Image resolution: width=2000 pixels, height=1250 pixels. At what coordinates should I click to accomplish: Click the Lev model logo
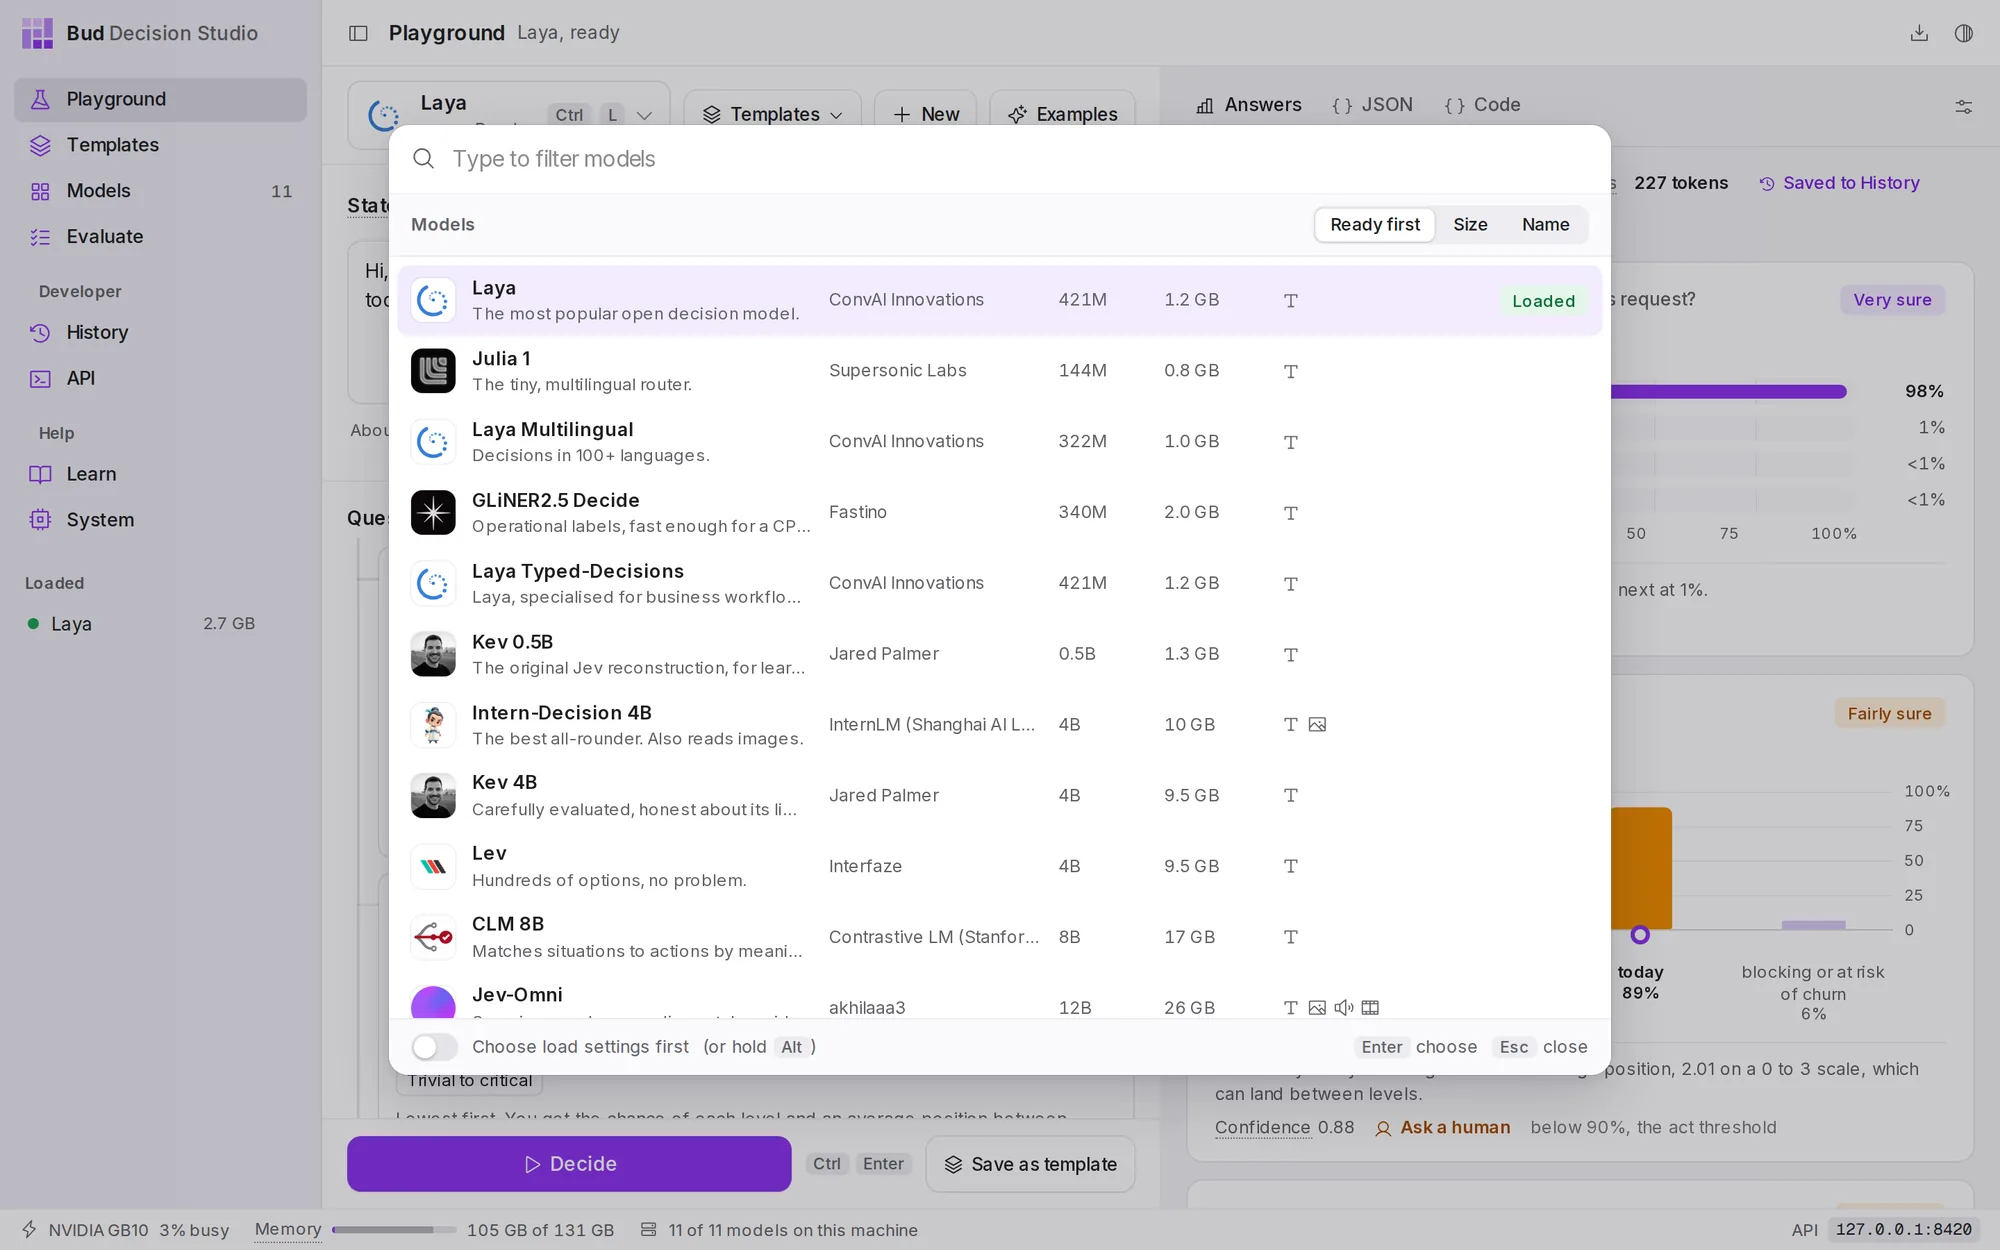click(433, 867)
